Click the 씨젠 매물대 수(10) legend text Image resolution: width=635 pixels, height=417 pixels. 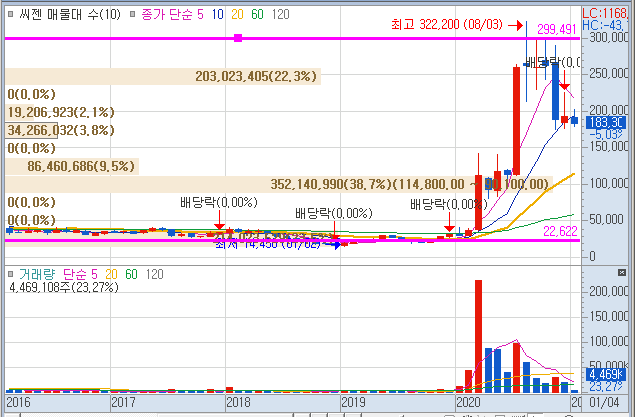click(x=70, y=15)
